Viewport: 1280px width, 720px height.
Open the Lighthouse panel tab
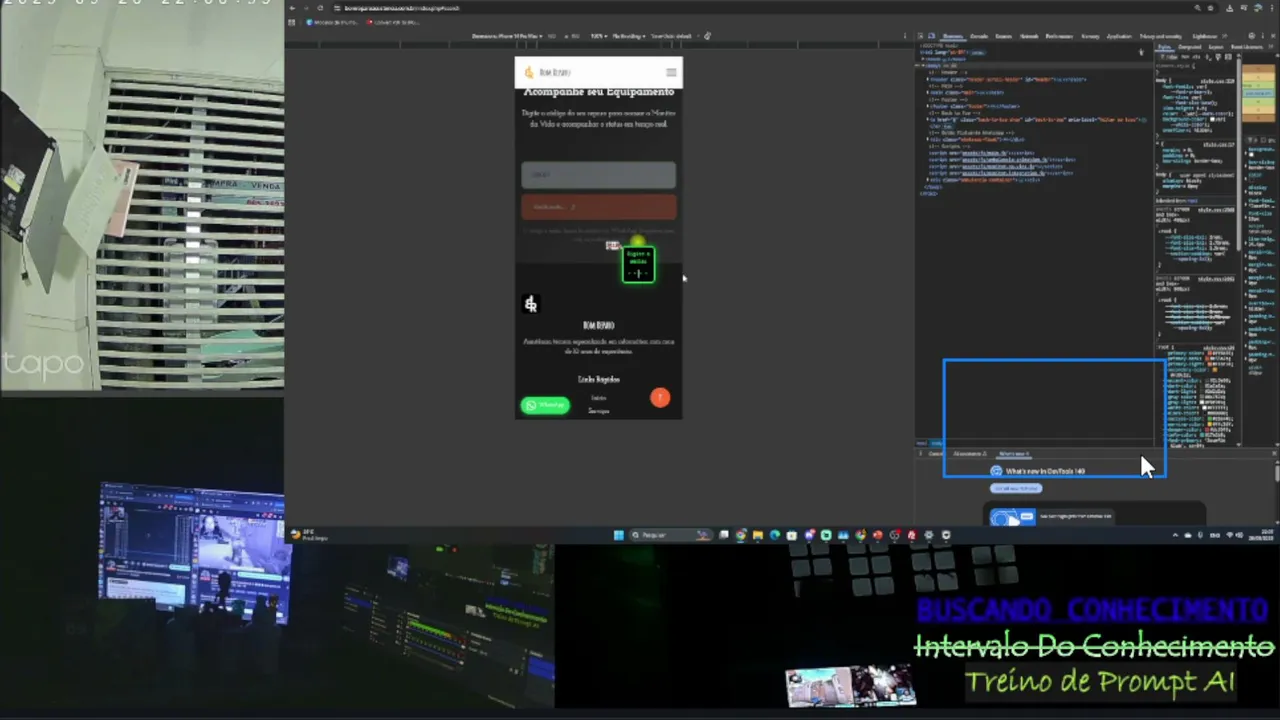(x=1205, y=36)
